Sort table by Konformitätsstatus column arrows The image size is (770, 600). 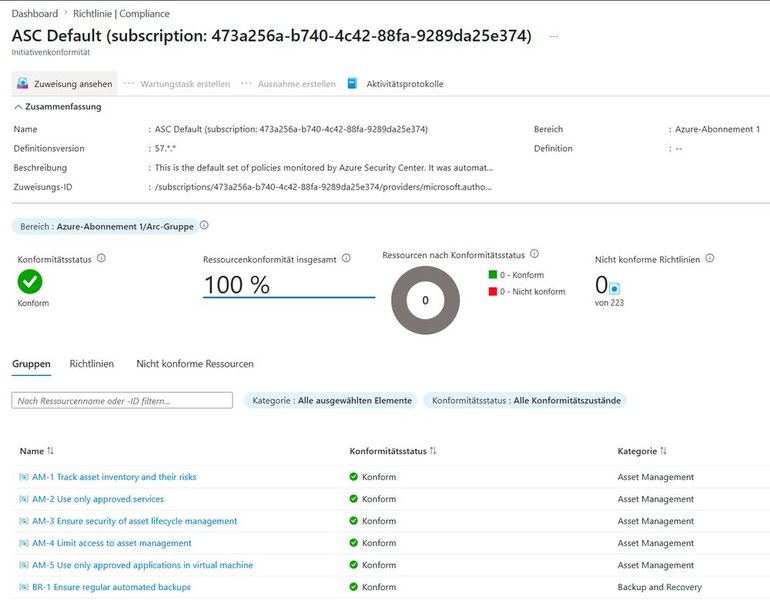(x=433, y=451)
